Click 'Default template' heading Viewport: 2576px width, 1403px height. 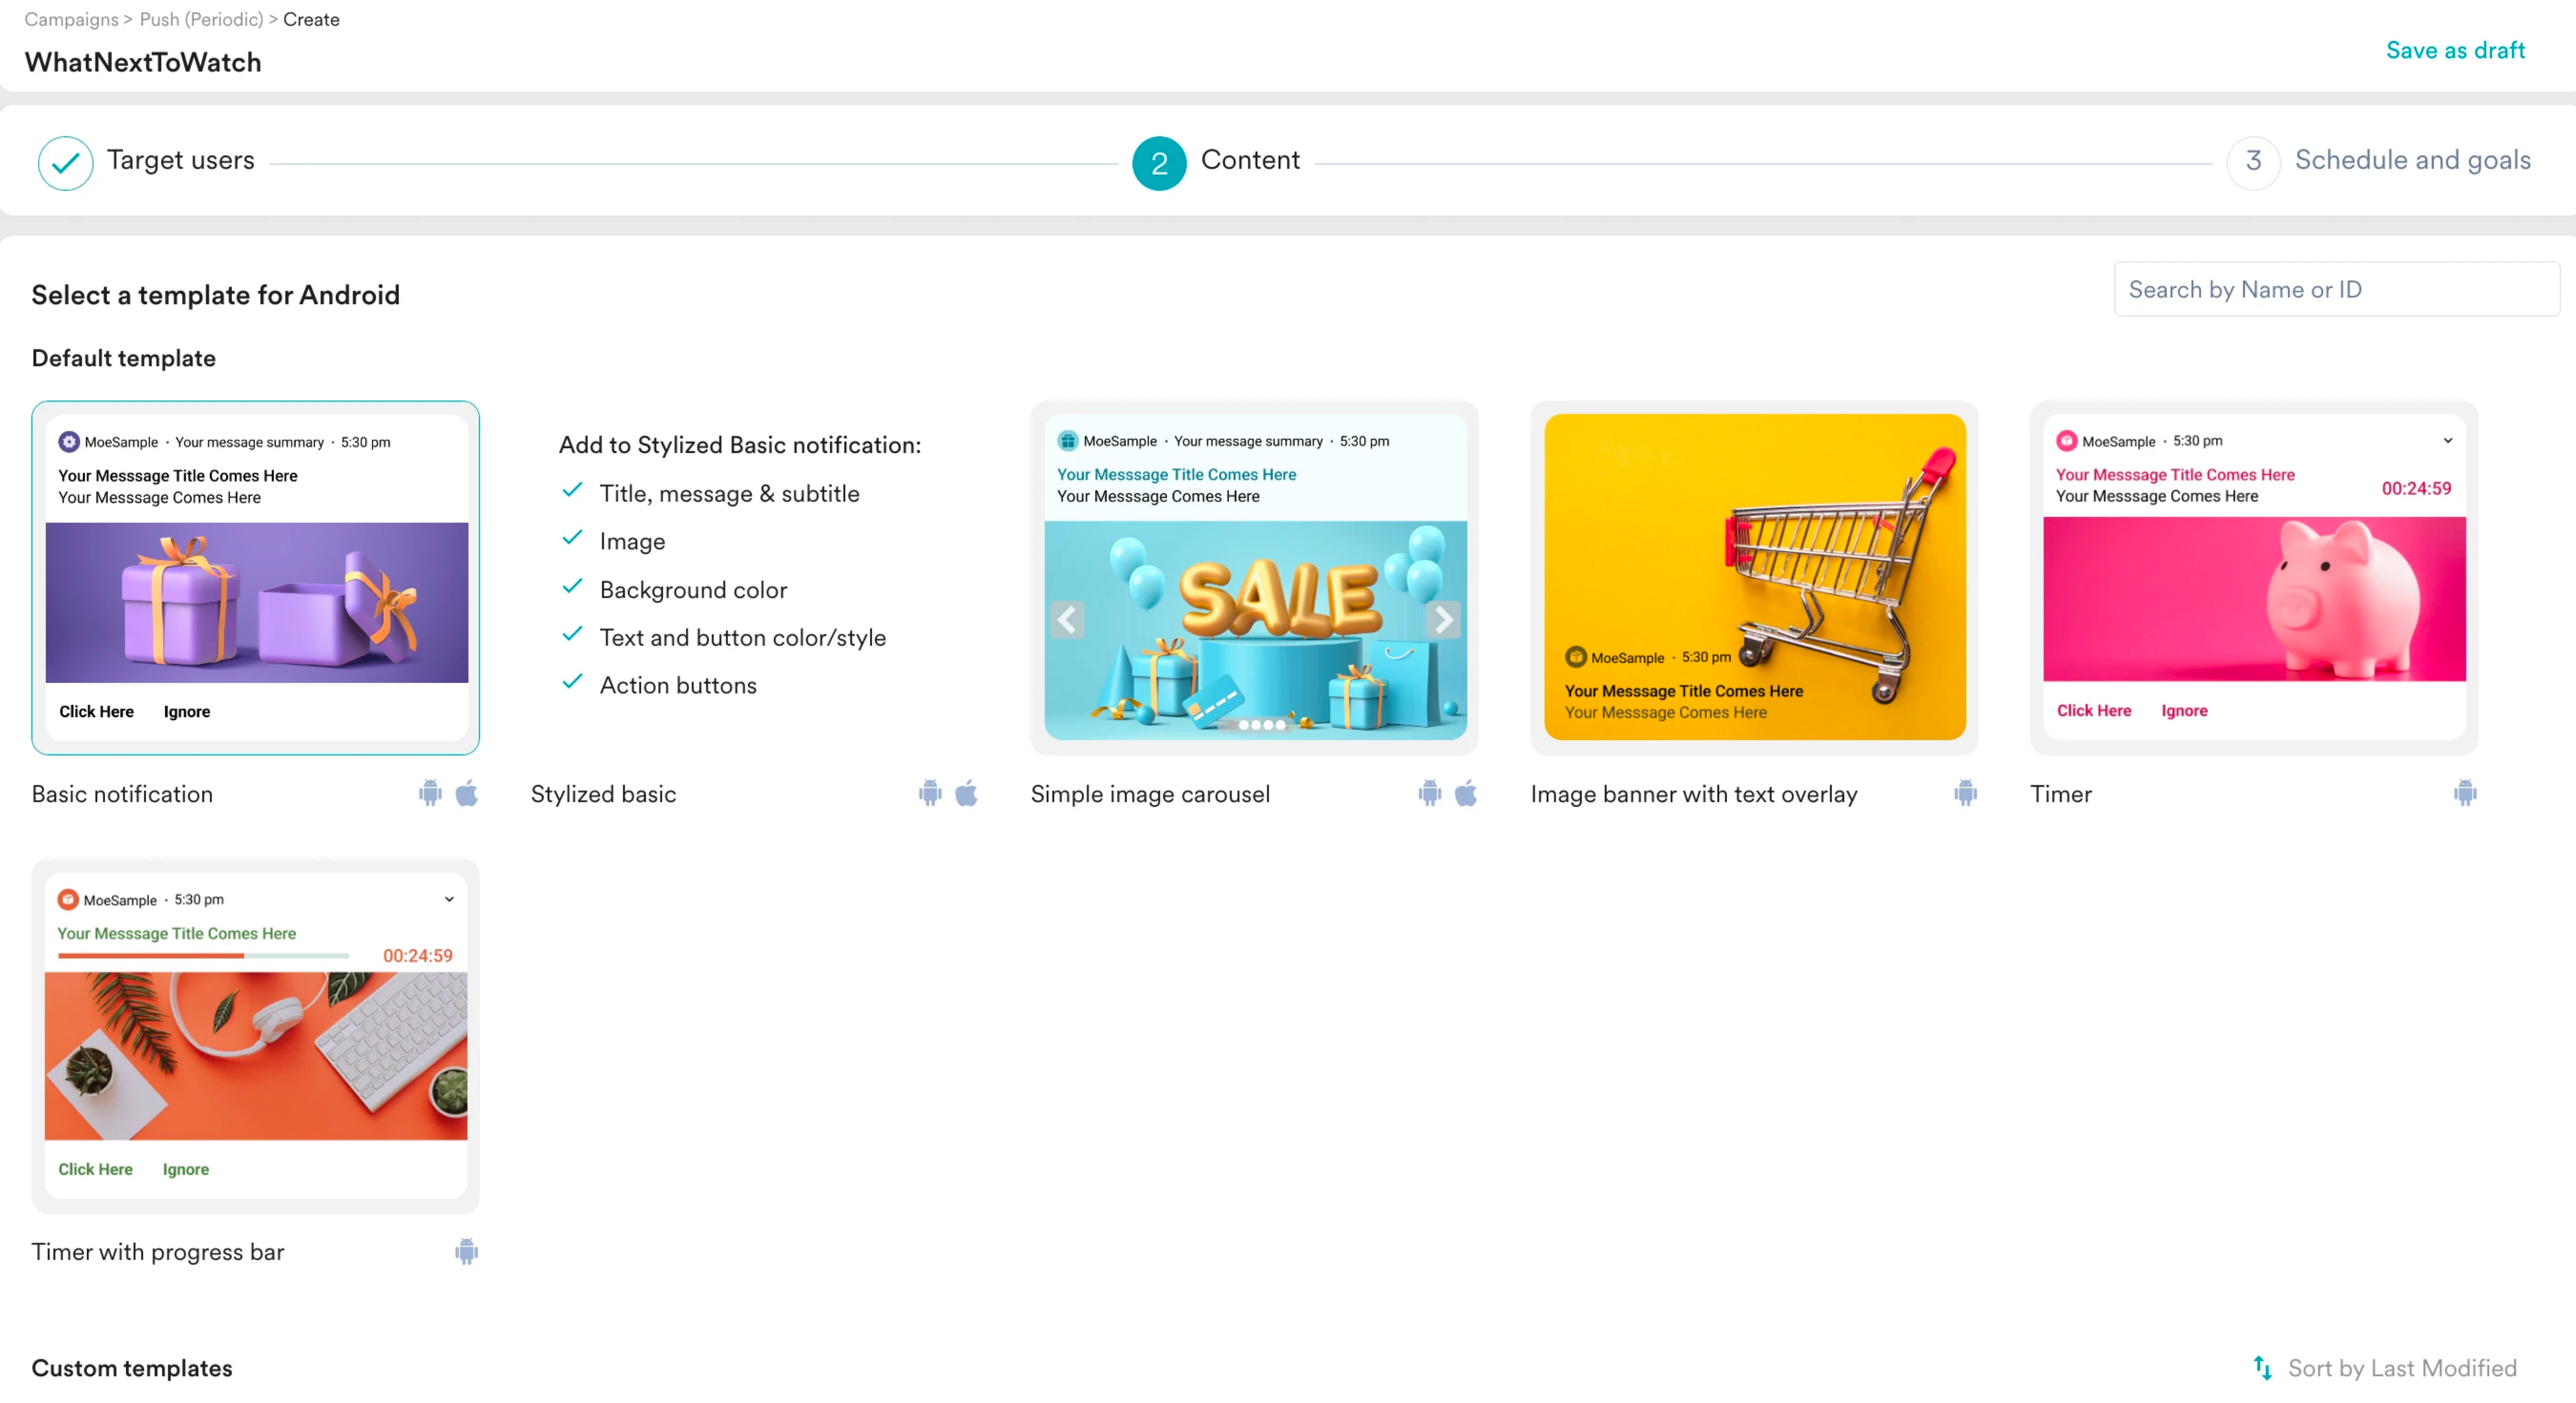(124, 358)
